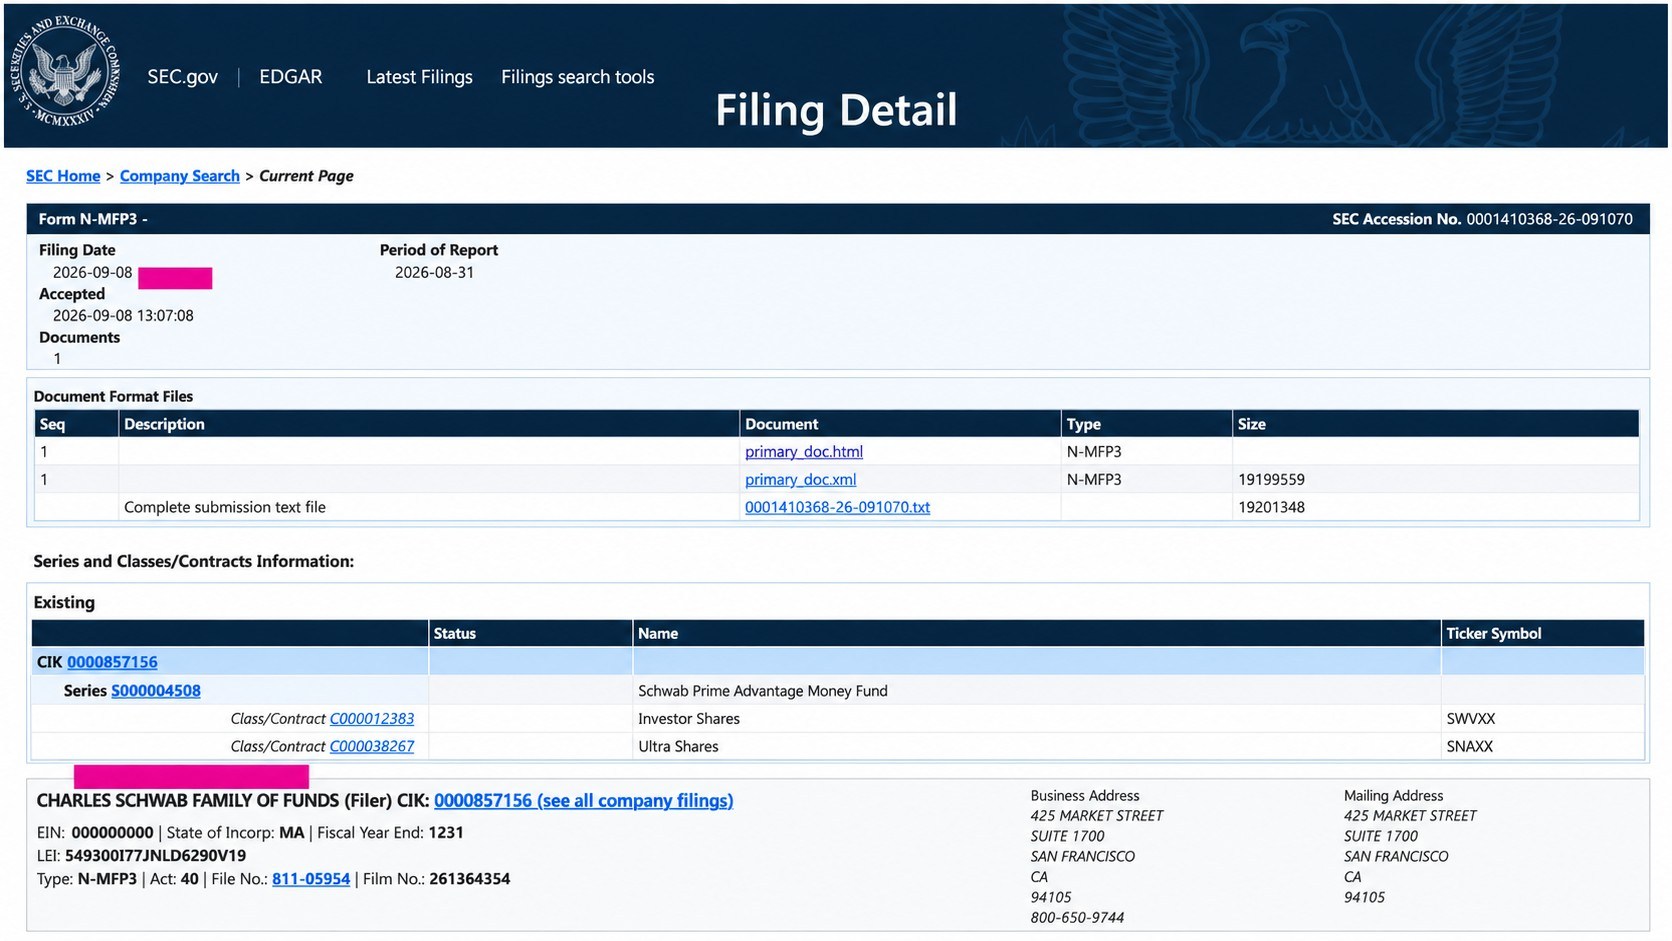Open primary_doc.xml document link
Viewport: 1672px width, 941px height.
coord(801,480)
